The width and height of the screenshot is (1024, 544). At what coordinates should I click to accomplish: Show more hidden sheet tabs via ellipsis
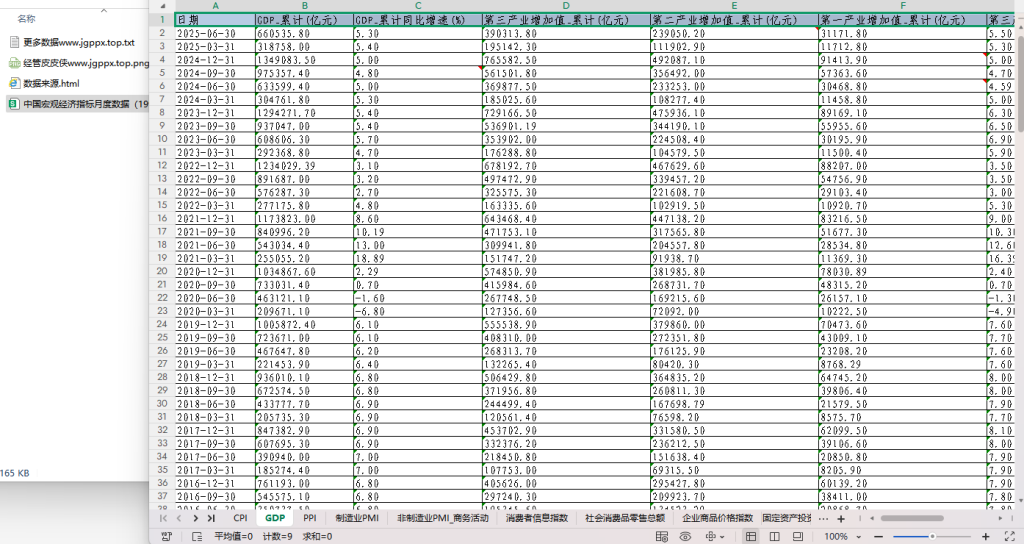coord(823,519)
